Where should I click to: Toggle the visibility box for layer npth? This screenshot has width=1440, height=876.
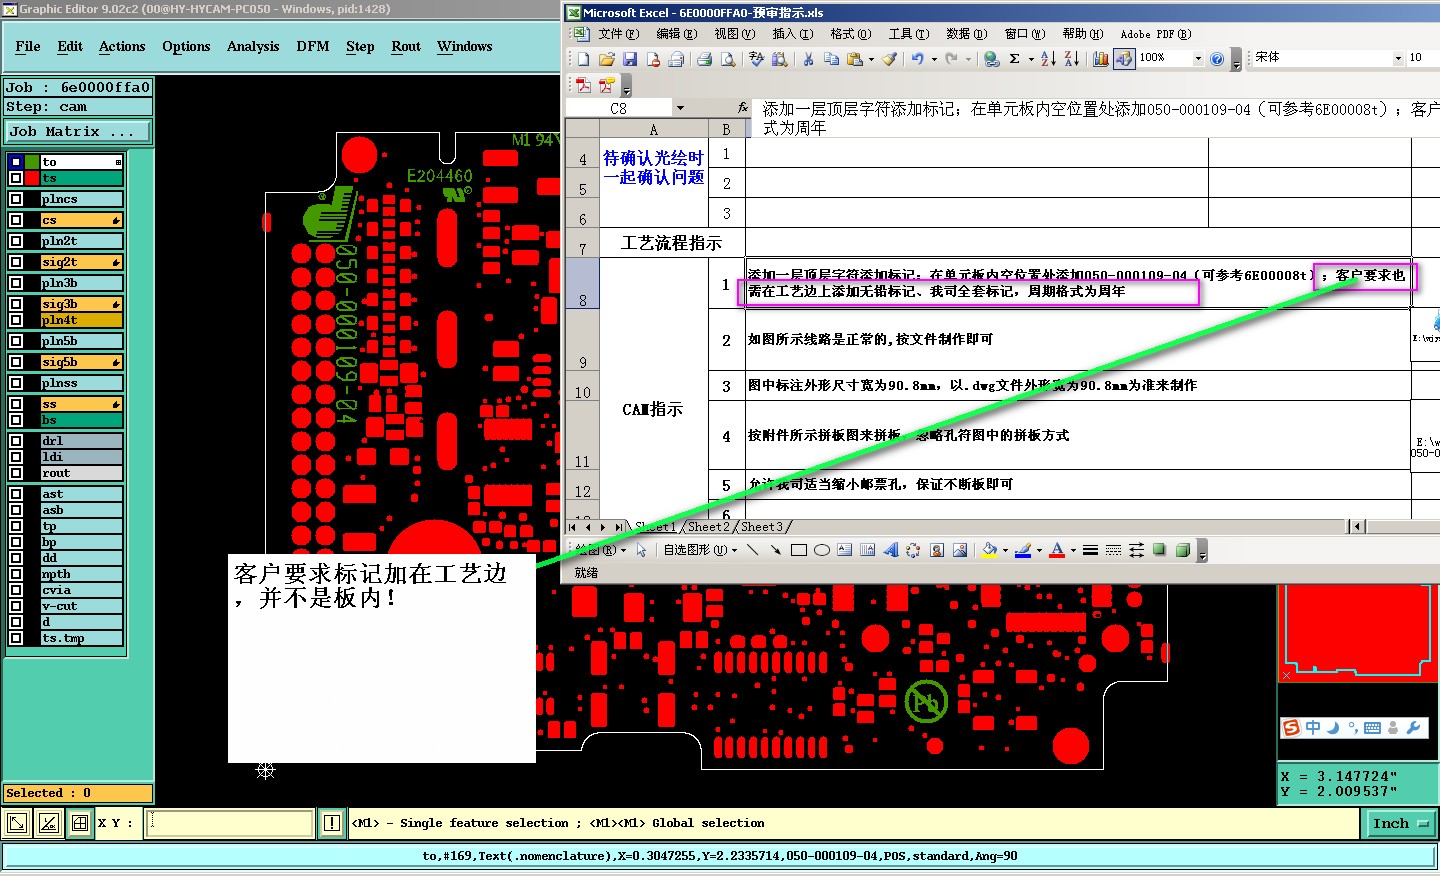point(16,574)
